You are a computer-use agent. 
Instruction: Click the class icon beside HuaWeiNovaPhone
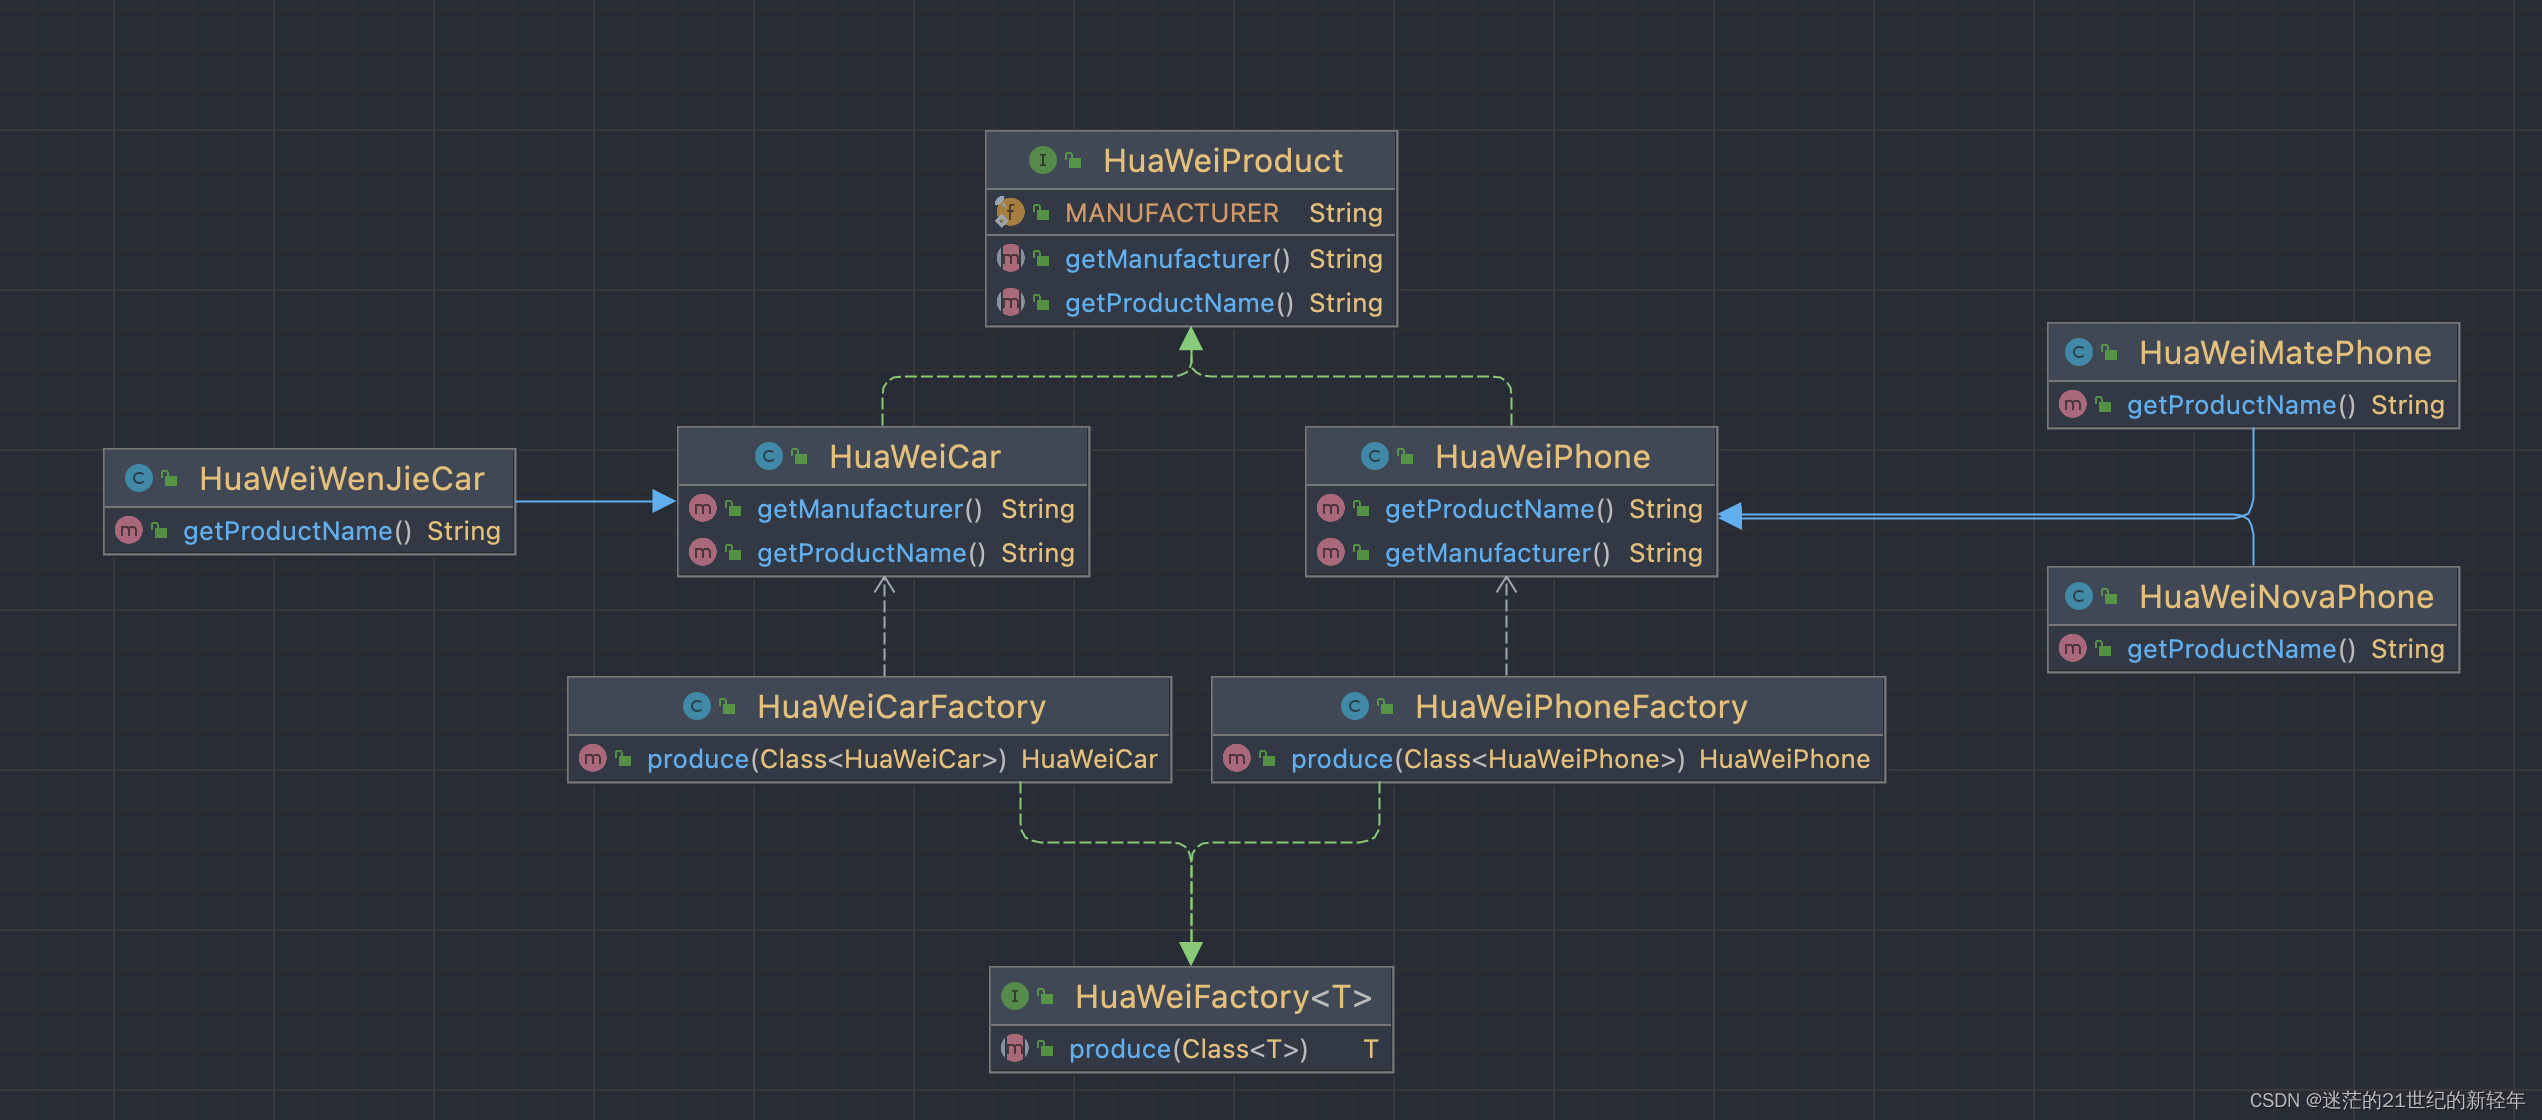2078,596
